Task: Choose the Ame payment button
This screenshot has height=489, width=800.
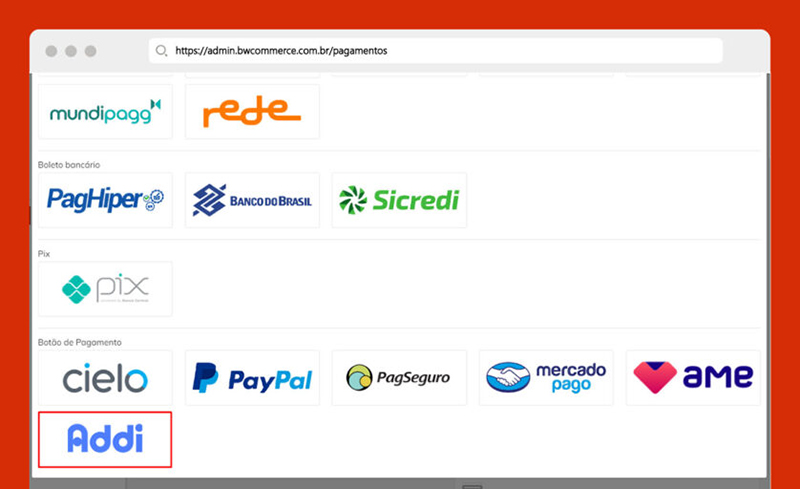Action: (693, 378)
